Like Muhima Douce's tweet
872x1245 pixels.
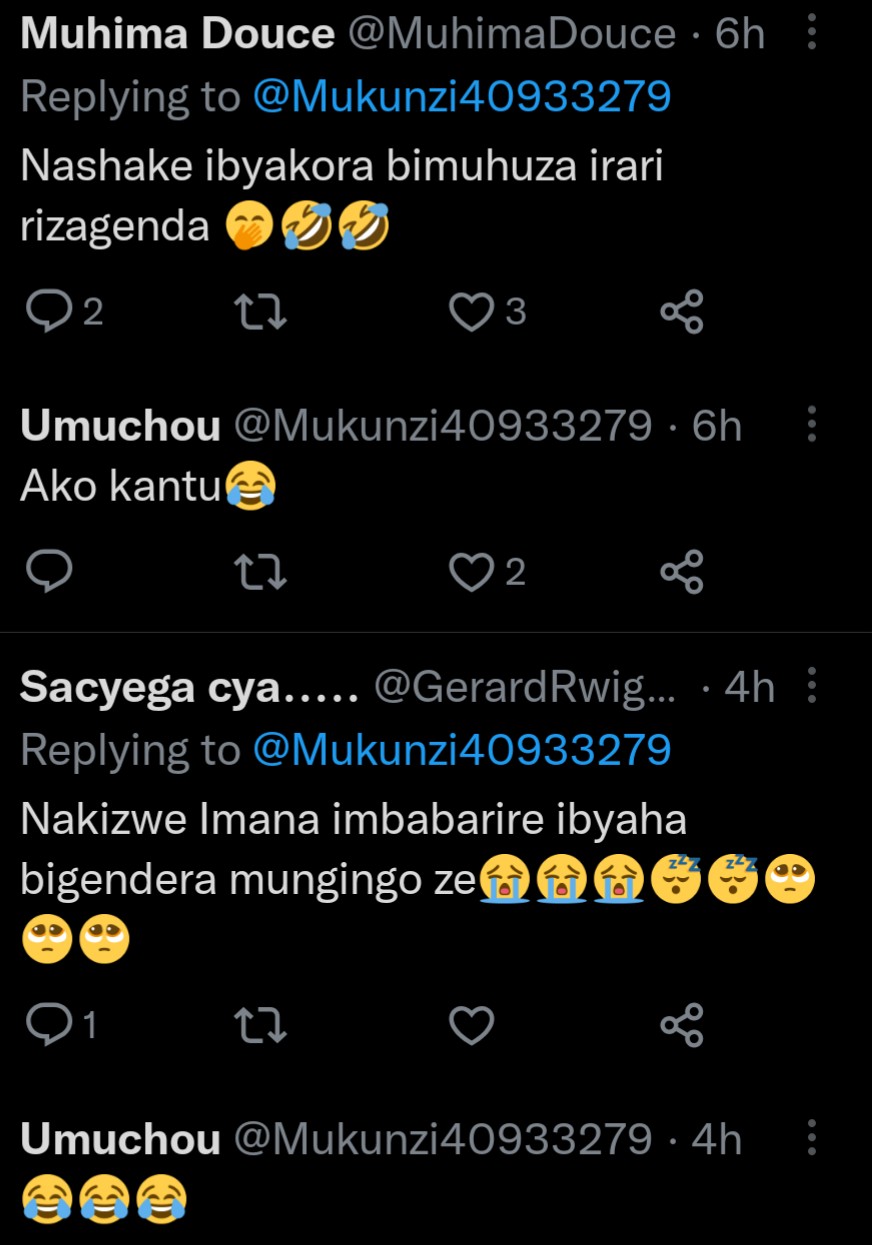[x=469, y=313]
